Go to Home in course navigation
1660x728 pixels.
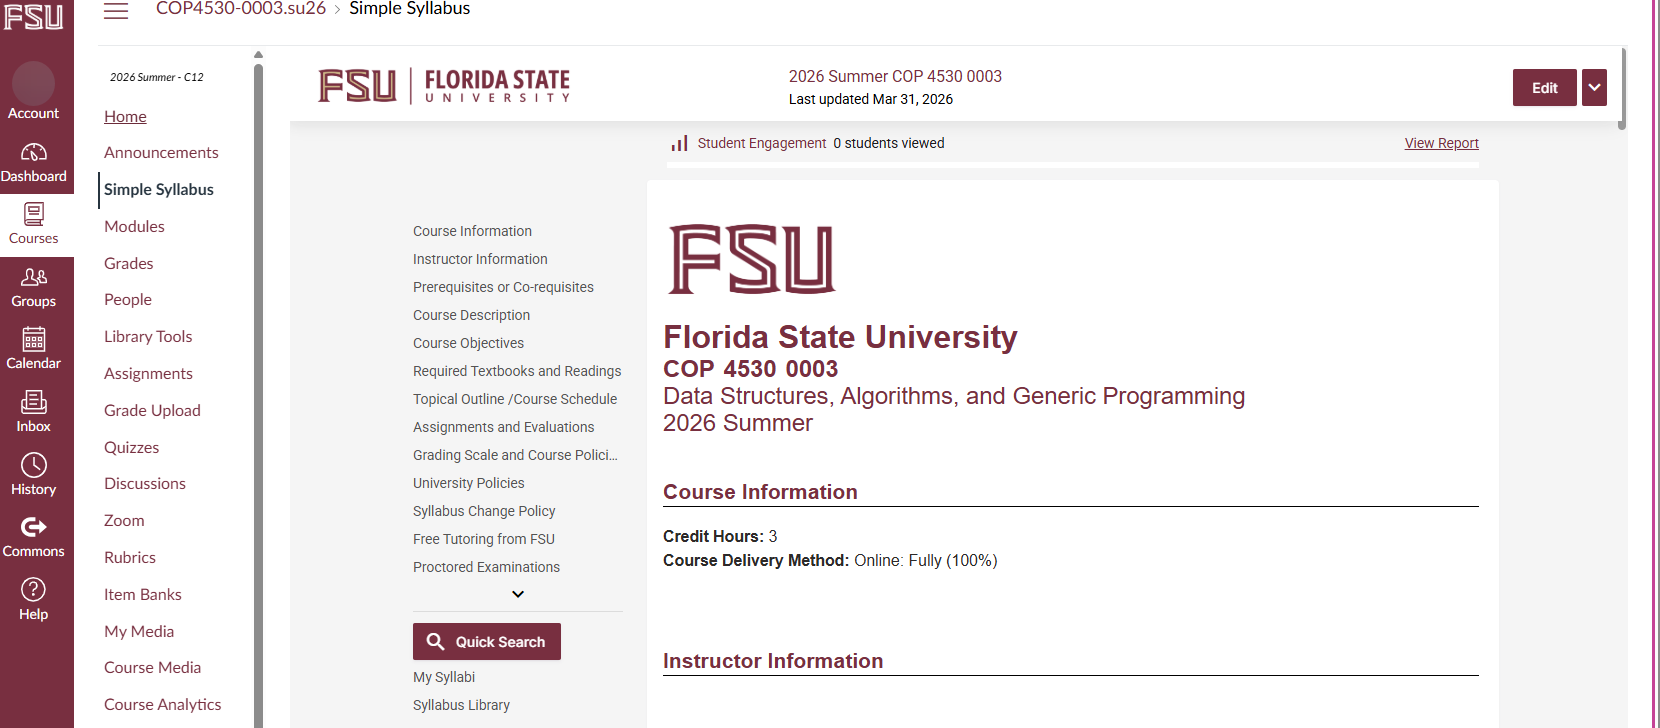125,116
